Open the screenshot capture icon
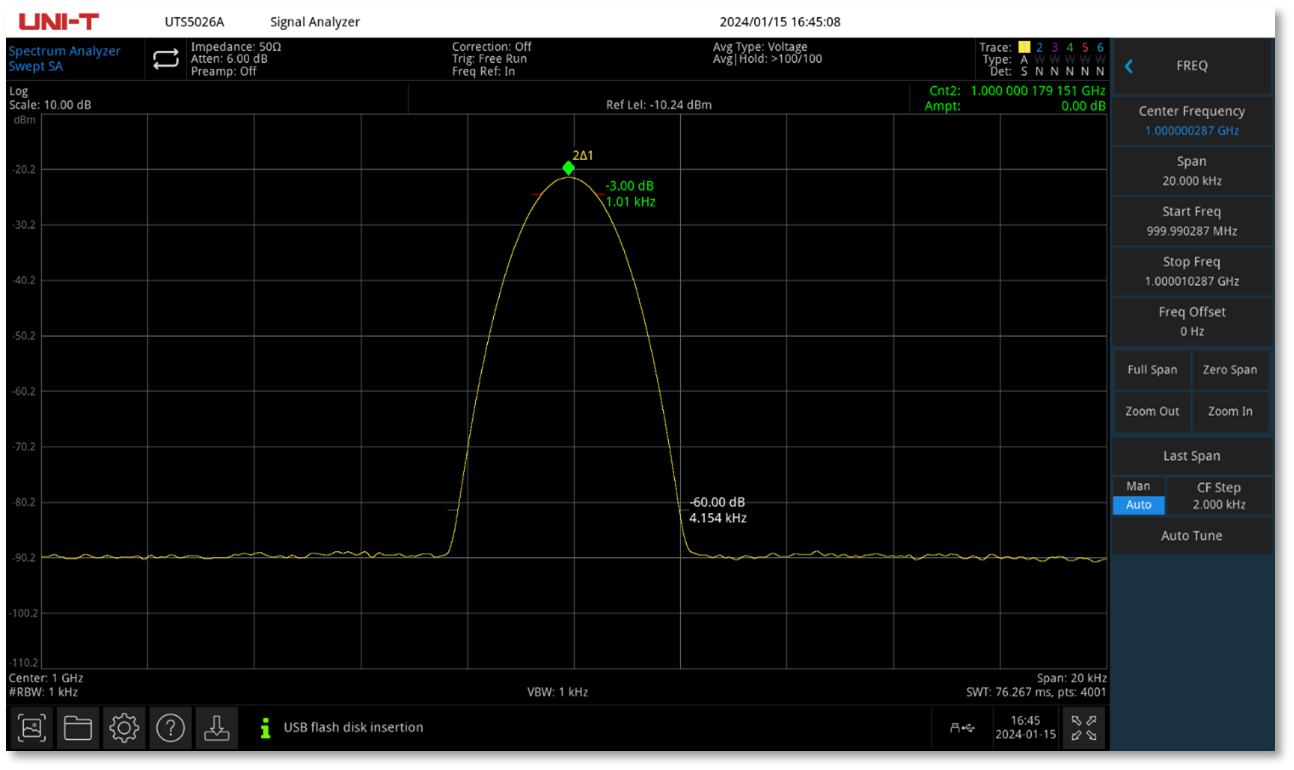 tap(32, 728)
